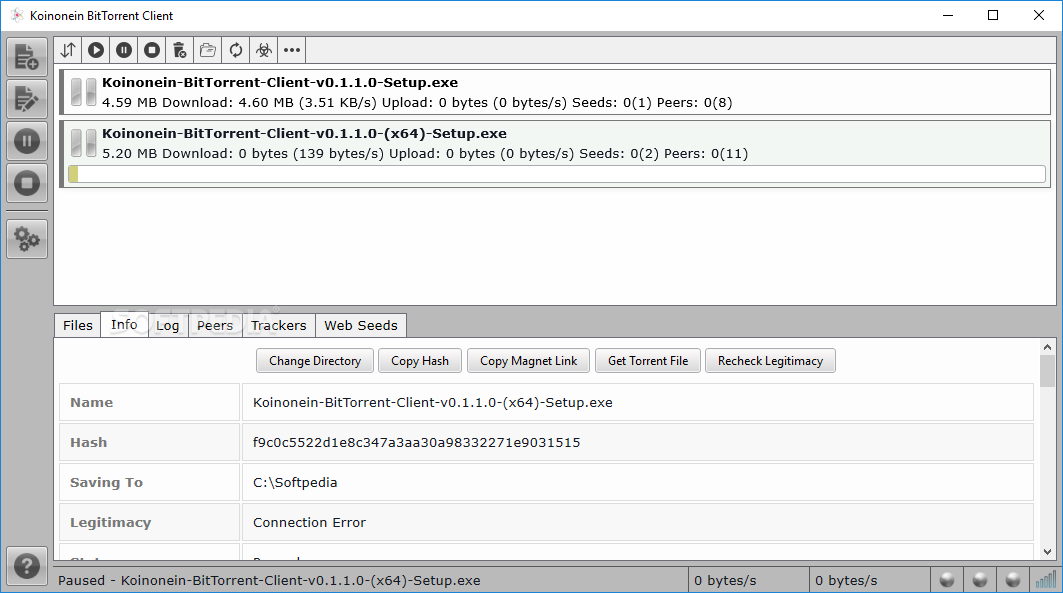Click the Get Torrent File button

point(647,361)
